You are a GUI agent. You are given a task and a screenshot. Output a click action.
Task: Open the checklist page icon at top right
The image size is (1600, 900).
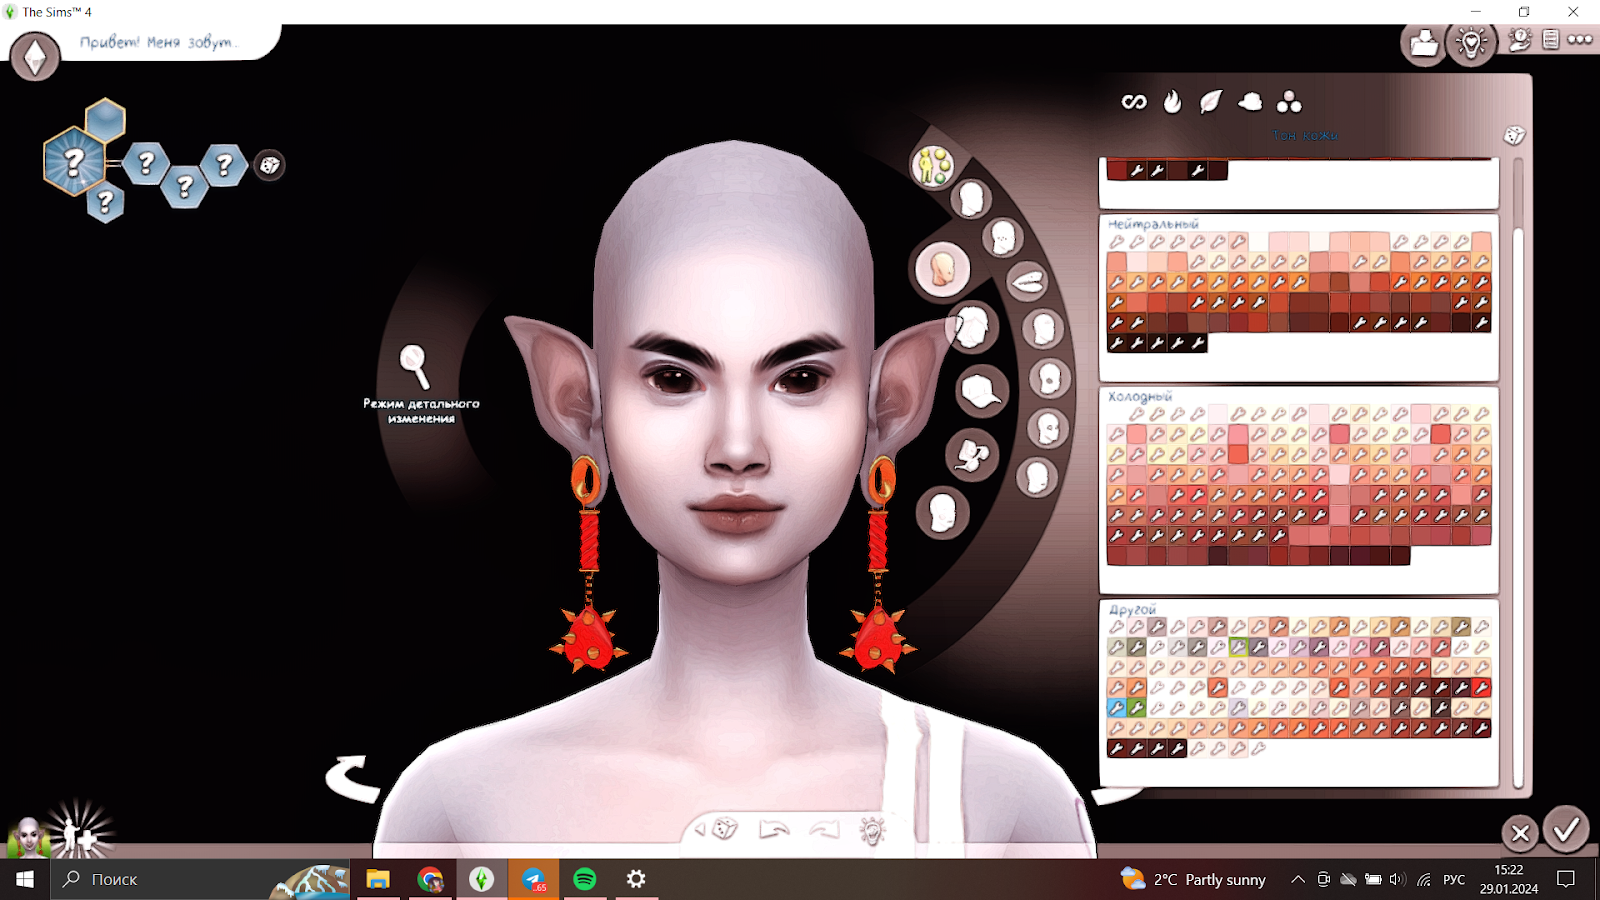tap(1551, 40)
